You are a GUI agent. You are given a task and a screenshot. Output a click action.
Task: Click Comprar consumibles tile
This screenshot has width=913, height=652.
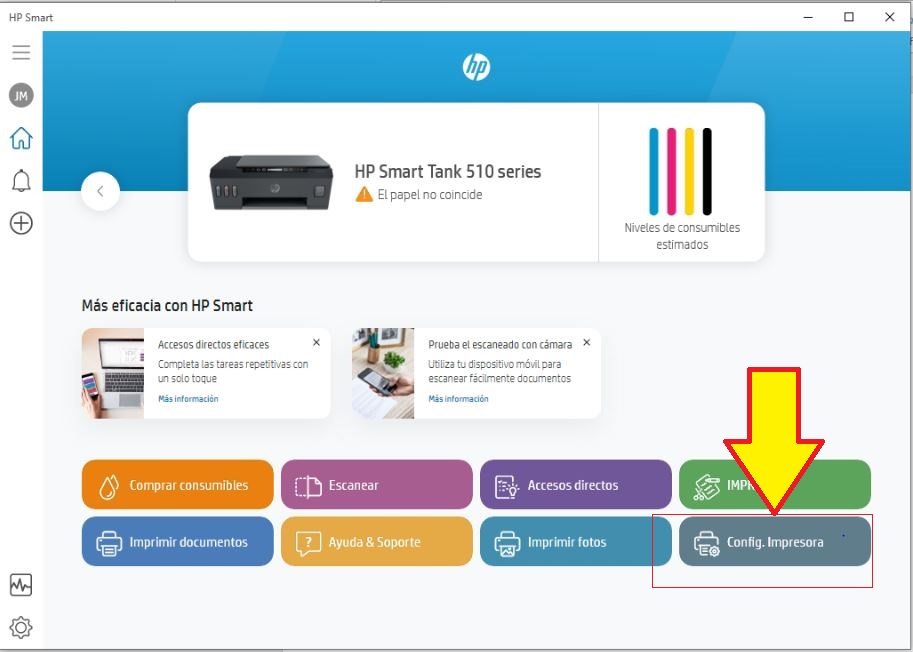click(177, 485)
